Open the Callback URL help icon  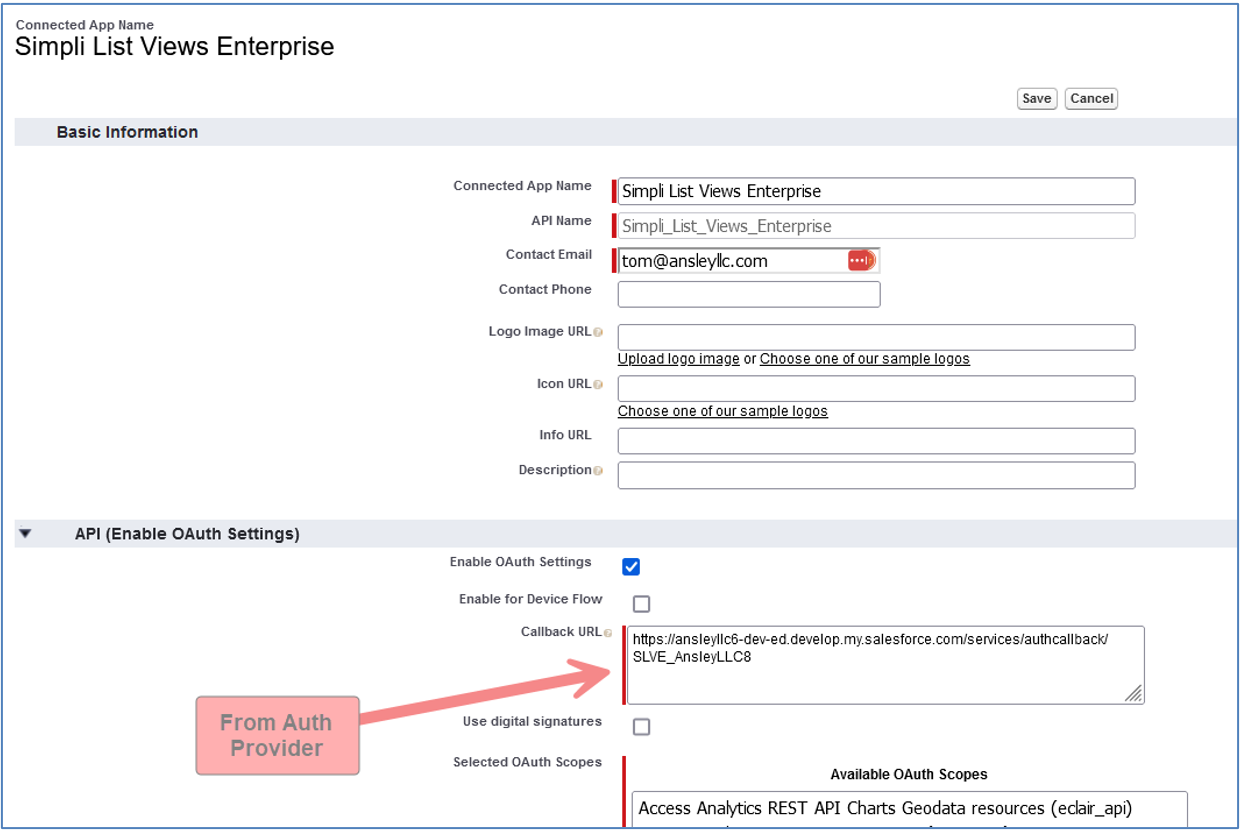tap(608, 633)
